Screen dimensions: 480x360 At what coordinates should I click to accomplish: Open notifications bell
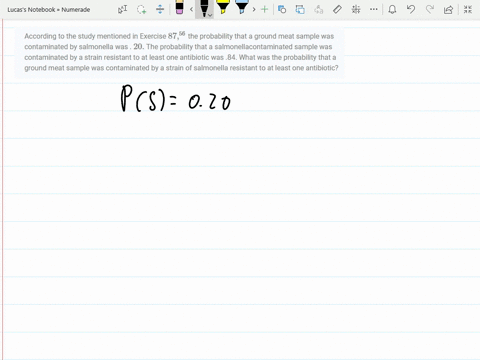392,9
